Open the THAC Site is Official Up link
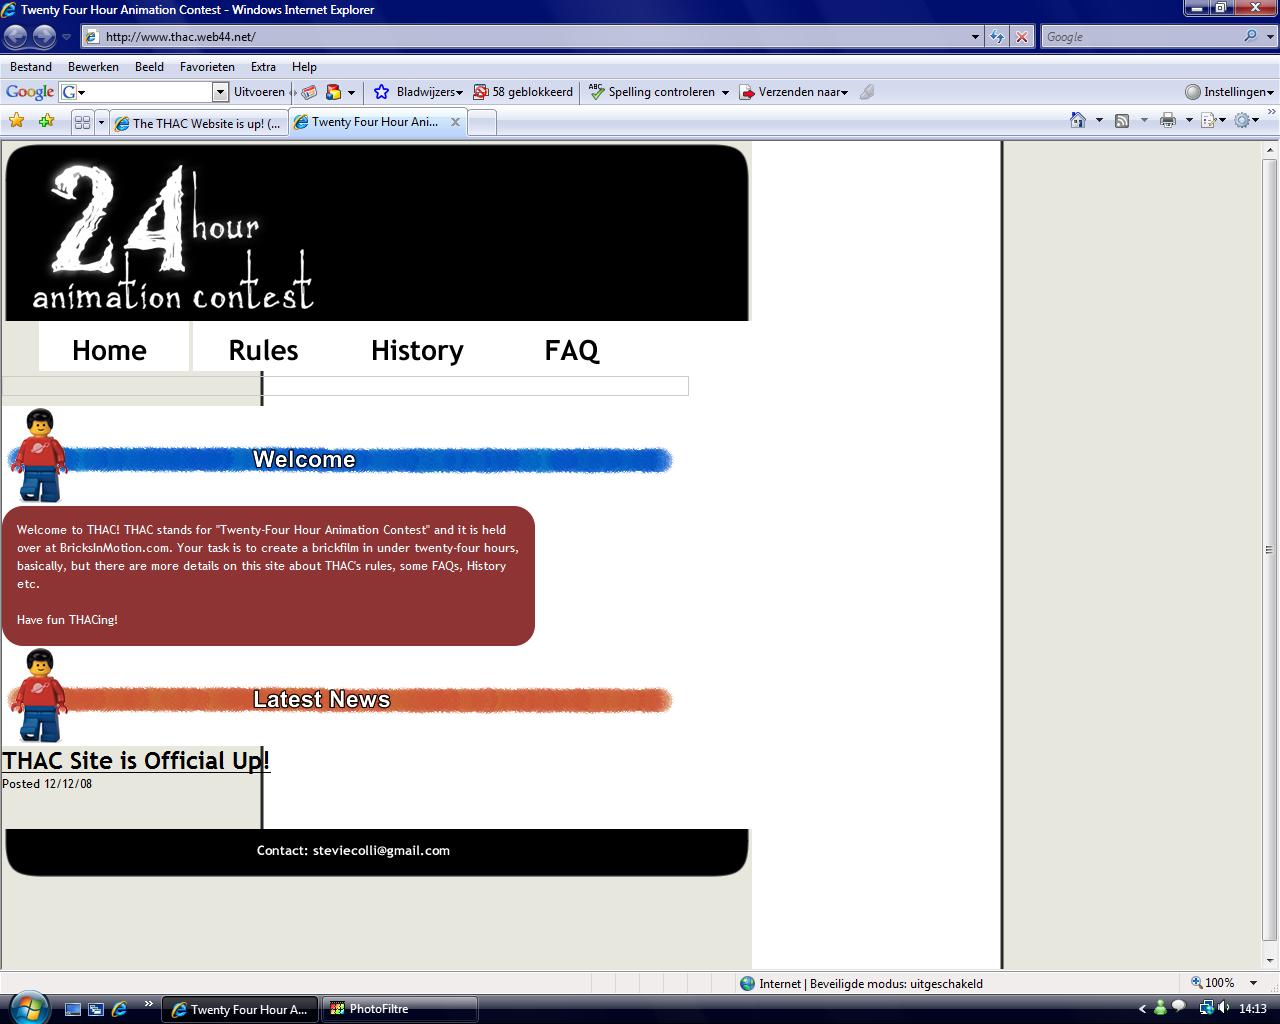 [x=135, y=760]
